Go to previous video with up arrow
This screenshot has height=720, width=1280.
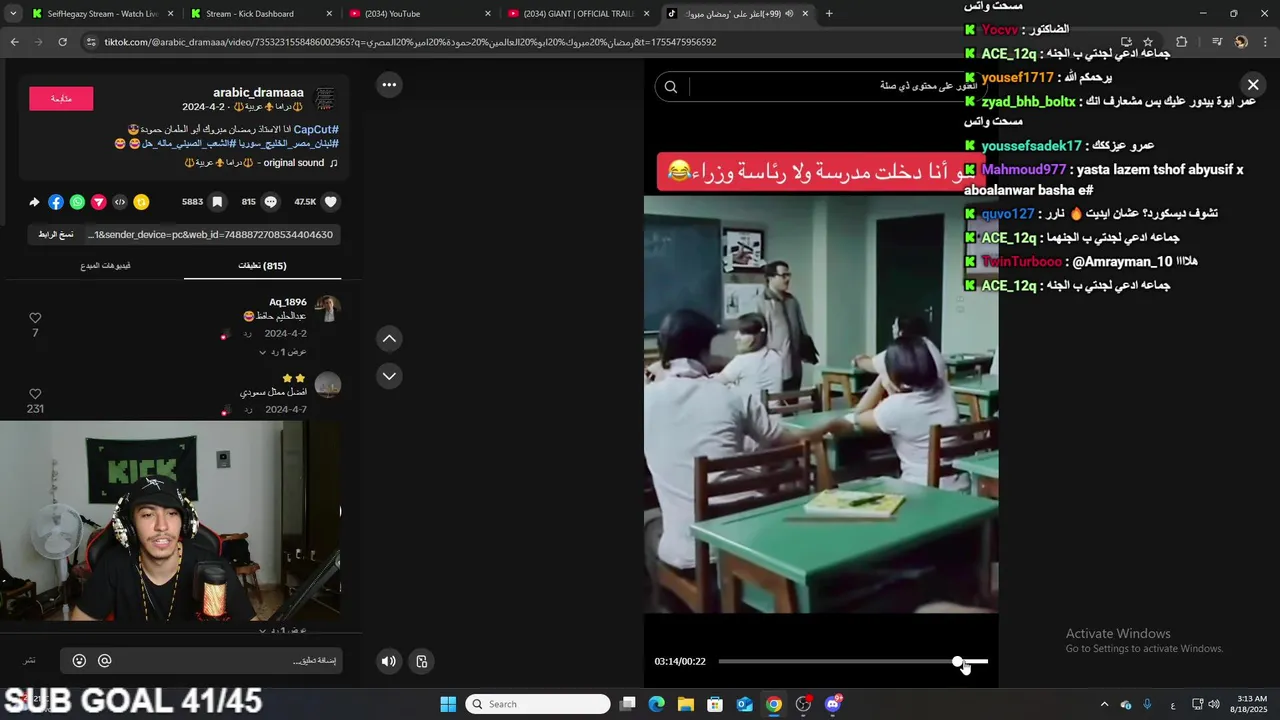coord(390,339)
